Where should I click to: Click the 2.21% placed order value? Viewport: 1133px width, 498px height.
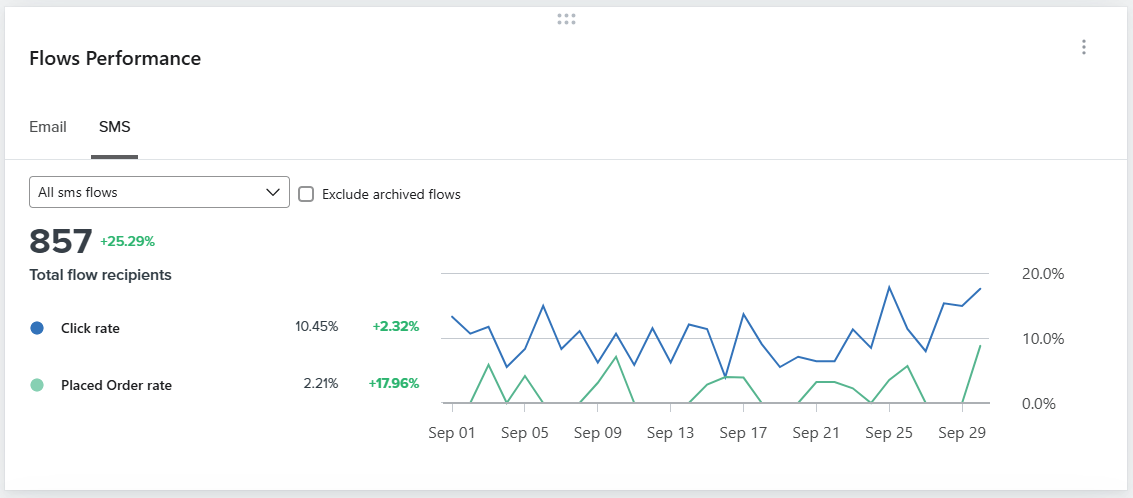coord(321,383)
